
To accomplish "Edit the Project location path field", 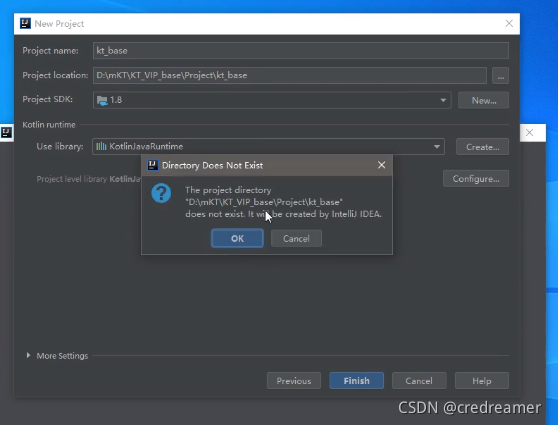I will [290, 75].
